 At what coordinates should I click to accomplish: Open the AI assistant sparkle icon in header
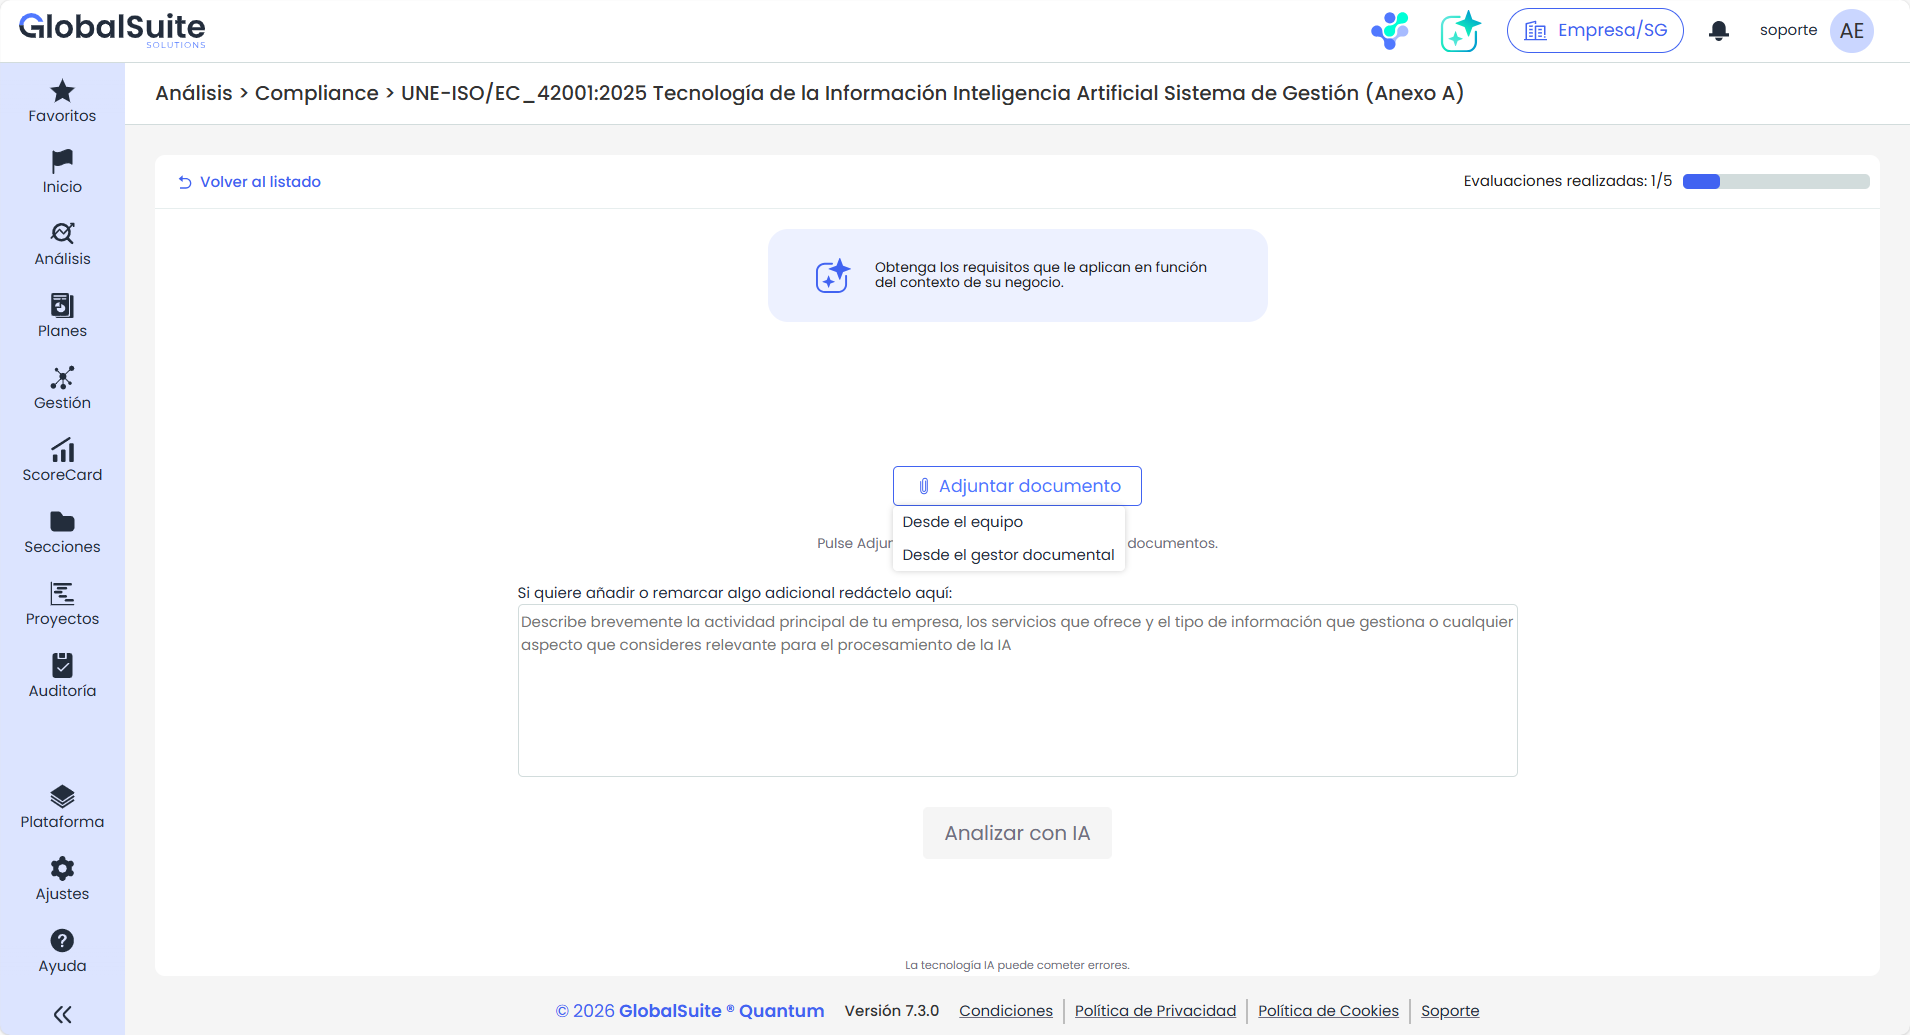[x=1460, y=31]
